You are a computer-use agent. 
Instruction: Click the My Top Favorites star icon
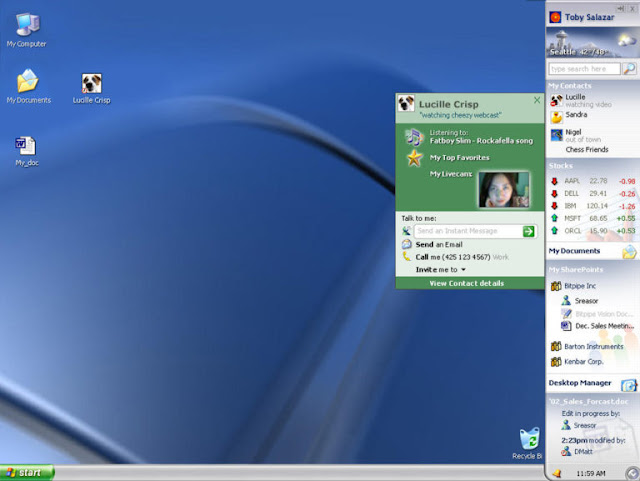[414, 158]
